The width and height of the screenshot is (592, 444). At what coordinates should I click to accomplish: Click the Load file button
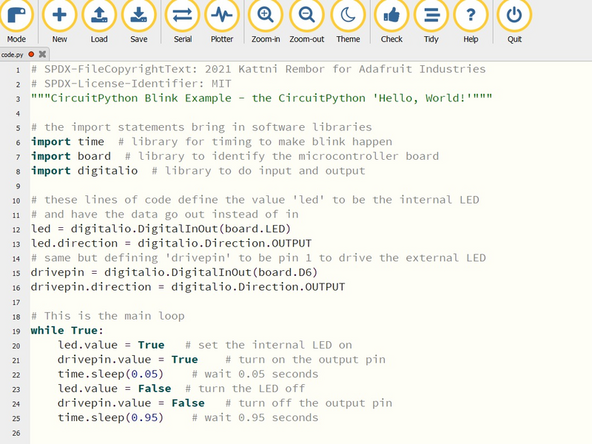(99, 21)
